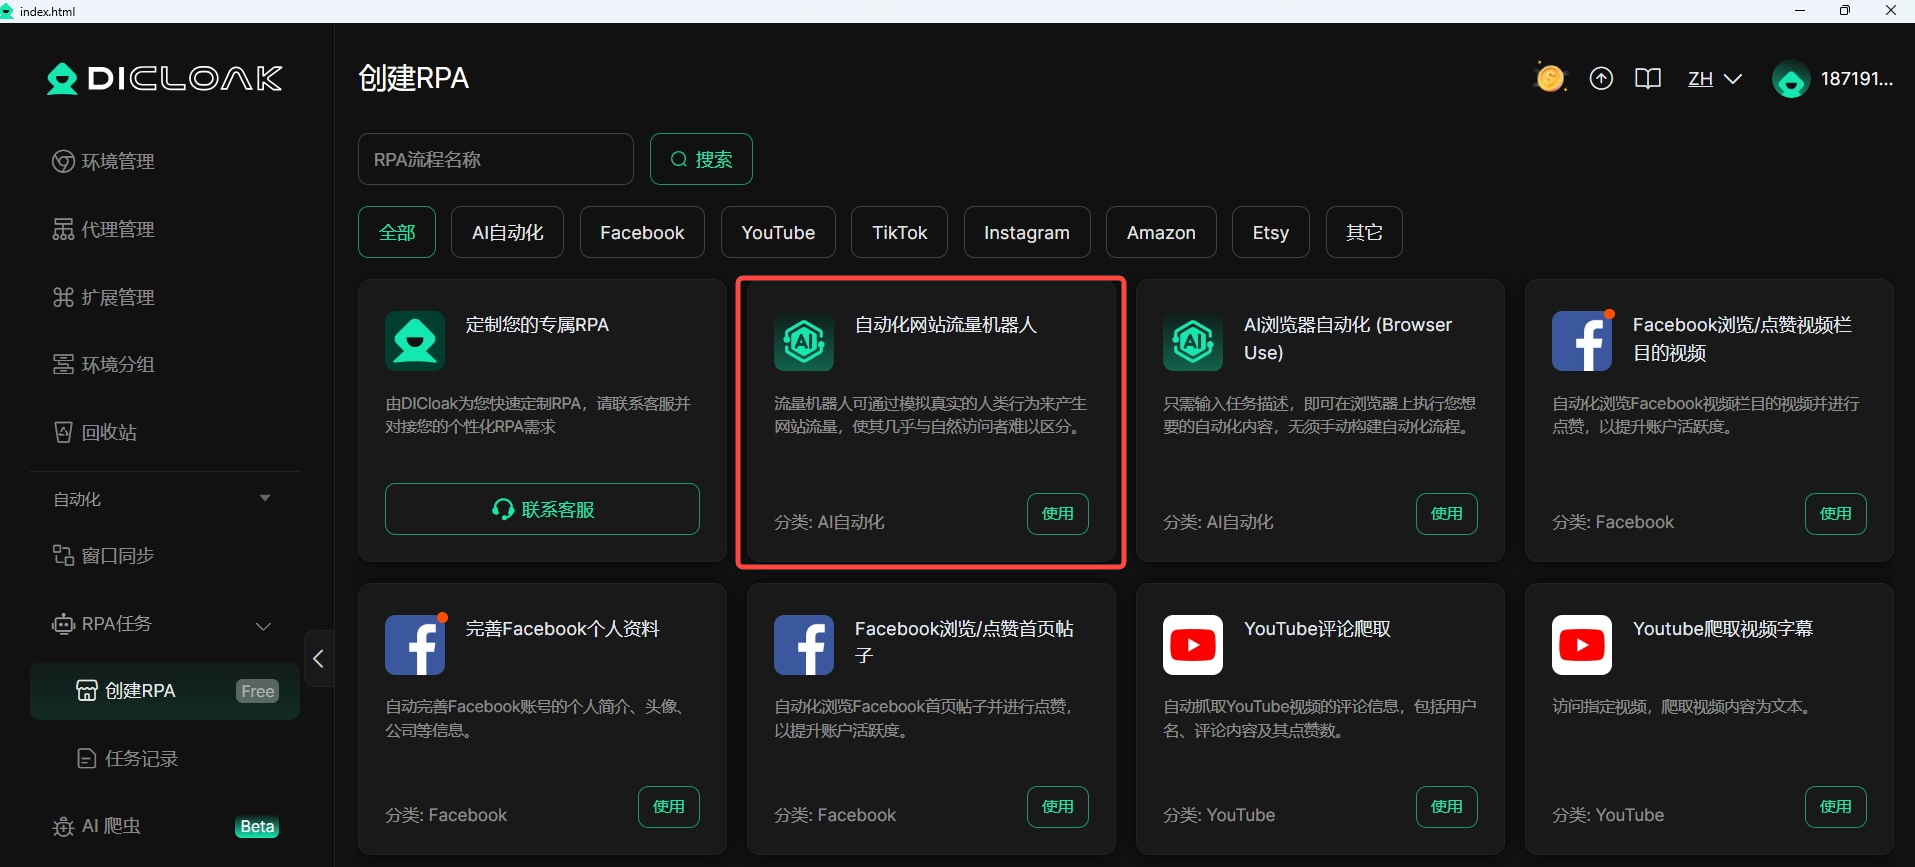This screenshot has height=867, width=1915.
Task: Click 使用 on 自动化网站流量机器人 card
Action: coord(1058,514)
